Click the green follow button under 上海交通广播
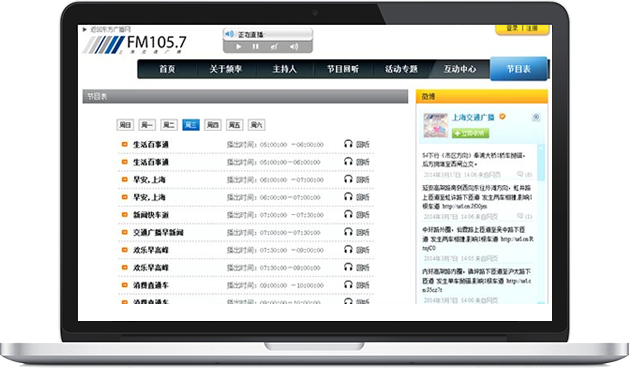Screen dimensions: 629x368 tap(471, 133)
